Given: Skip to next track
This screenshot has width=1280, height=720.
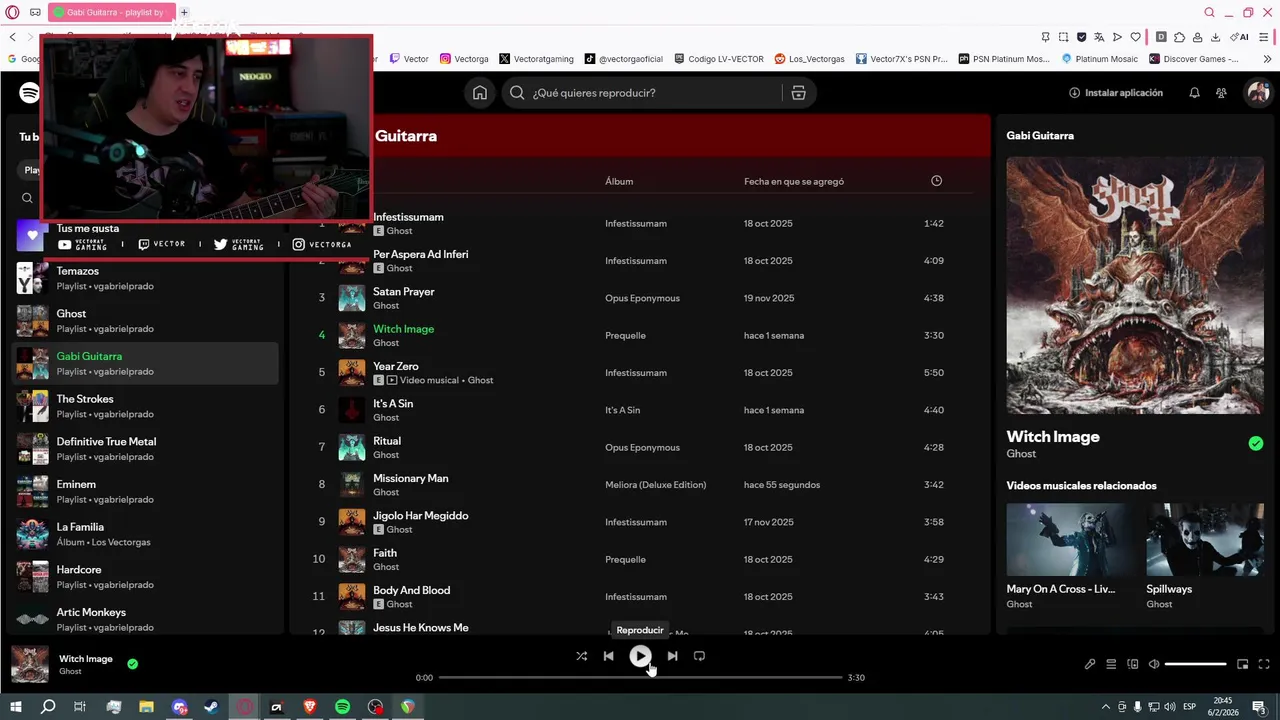Looking at the screenshot, I should tap(672, 656).
